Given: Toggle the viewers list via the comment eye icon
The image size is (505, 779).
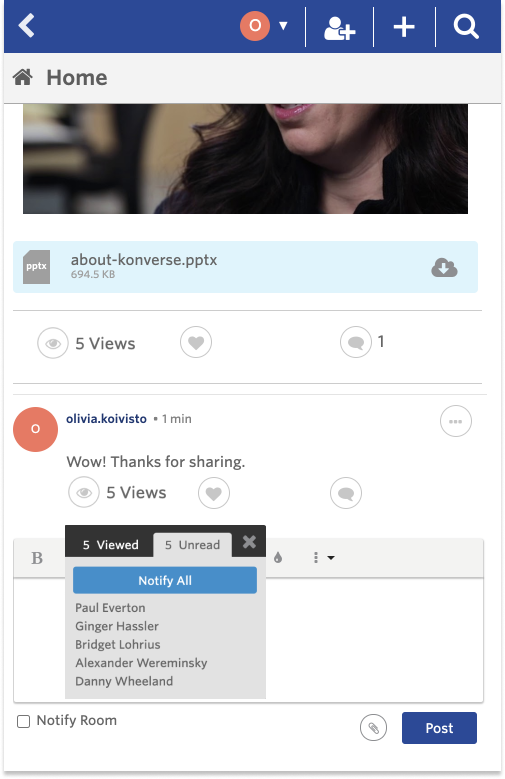Looking at the screenshot, I should tap(84, 492).
